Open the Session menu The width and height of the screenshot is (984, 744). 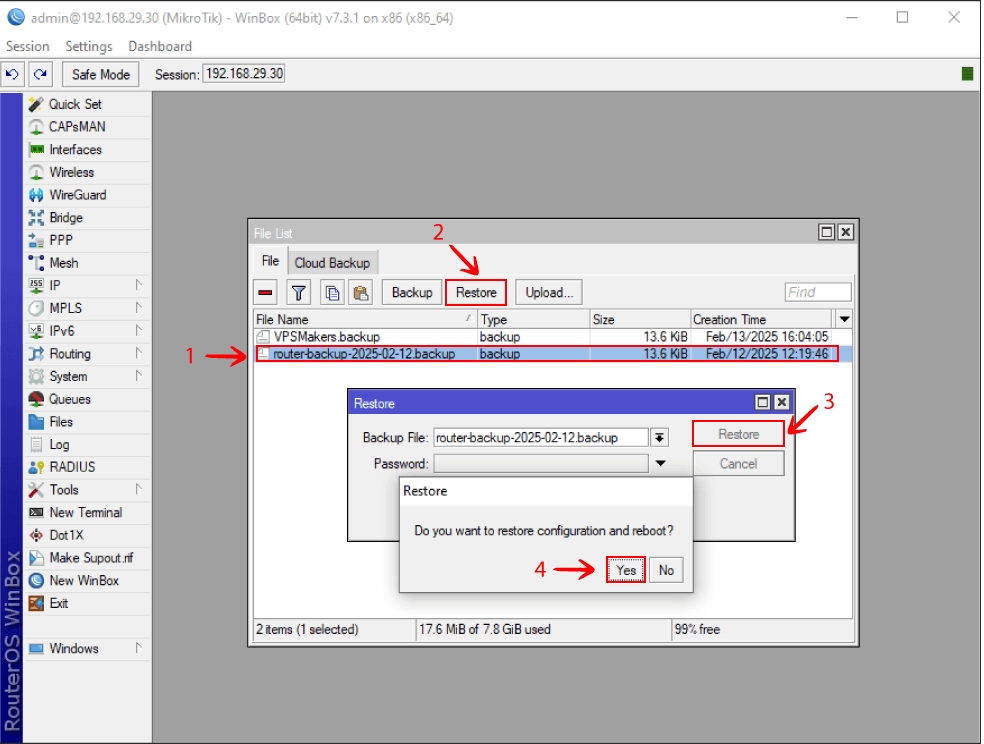[x=27, y=45]
